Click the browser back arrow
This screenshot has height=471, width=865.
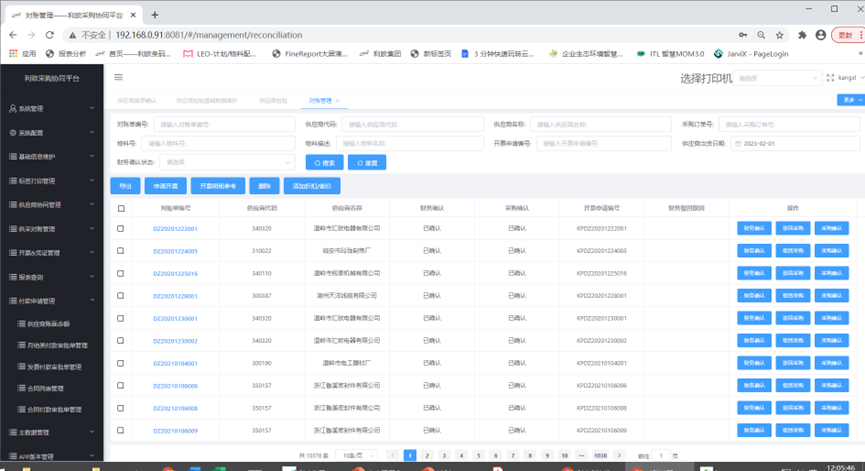click(13, 35)
